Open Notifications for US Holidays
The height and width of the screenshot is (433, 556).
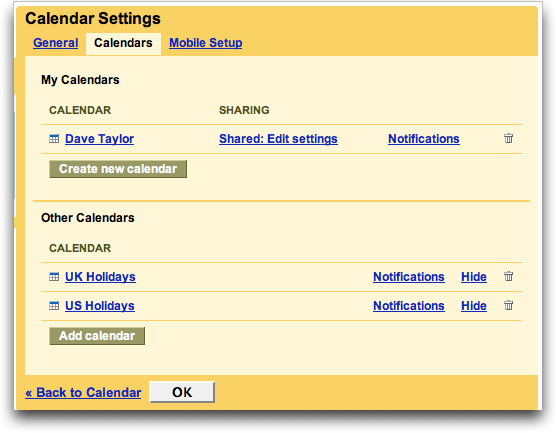point(409,306)
